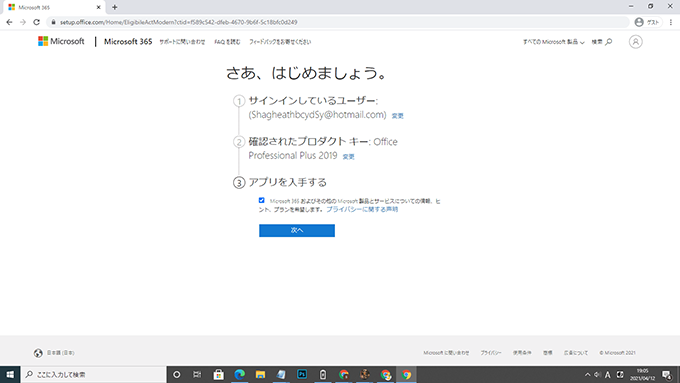
Task: Open the サポートに問い合わせ menu item
Action: [x=182, y=42]
